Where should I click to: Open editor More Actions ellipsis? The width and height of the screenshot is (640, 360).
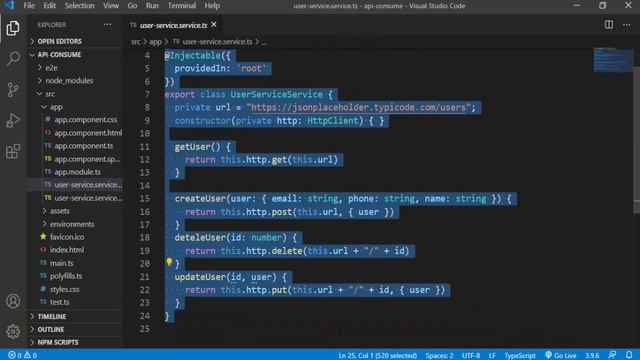click(627, 25)
